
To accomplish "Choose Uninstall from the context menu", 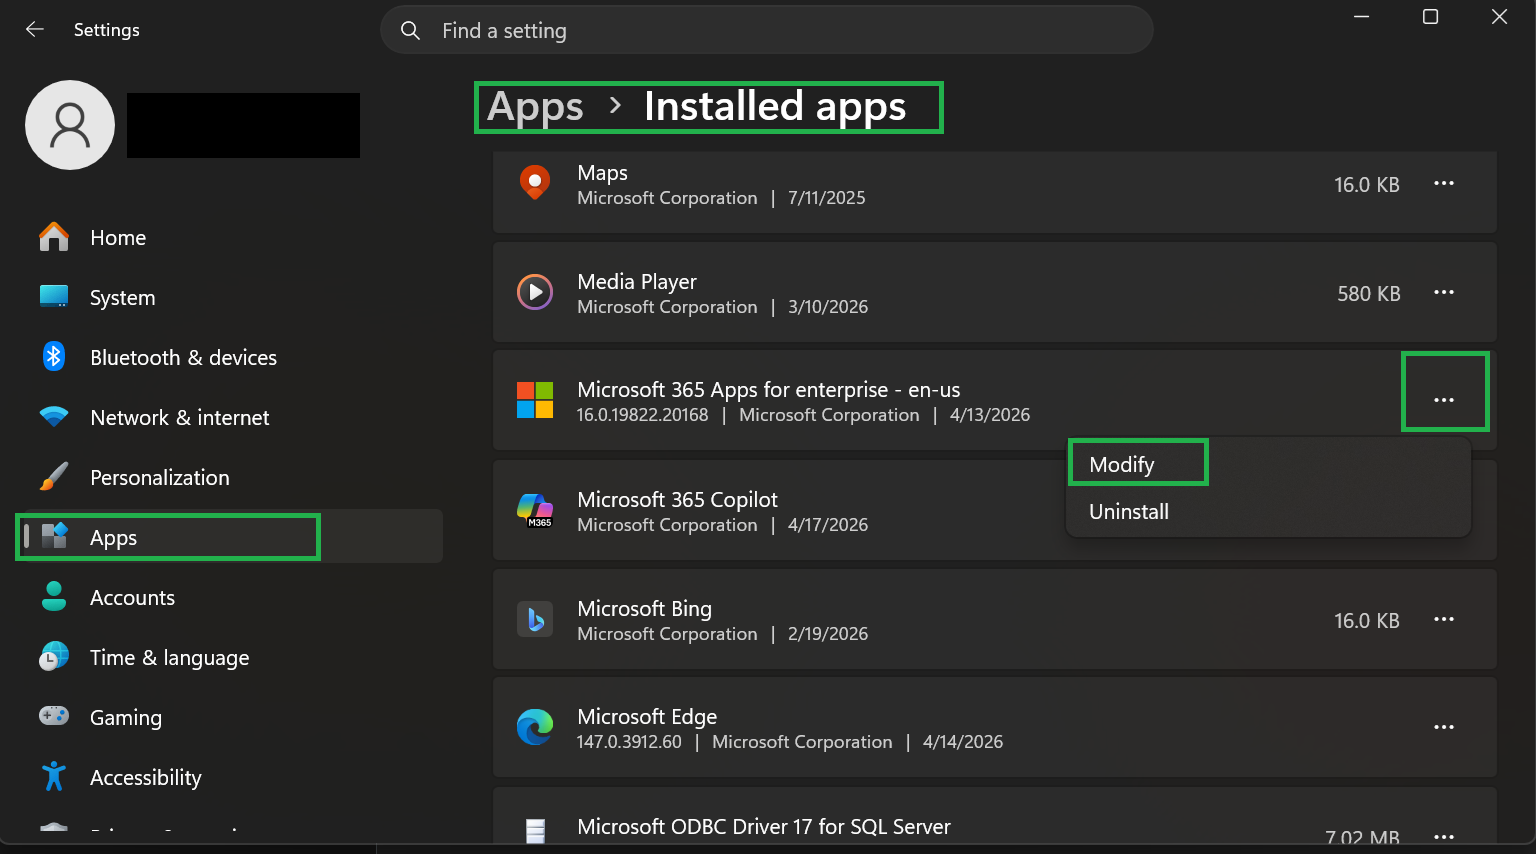I will [x=1268, y=511].
